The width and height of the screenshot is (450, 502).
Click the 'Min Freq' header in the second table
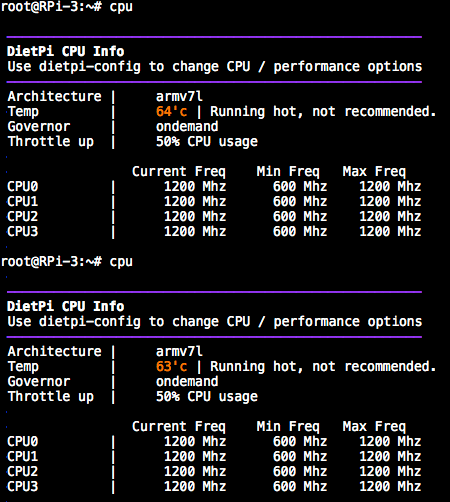click(288, 427)
